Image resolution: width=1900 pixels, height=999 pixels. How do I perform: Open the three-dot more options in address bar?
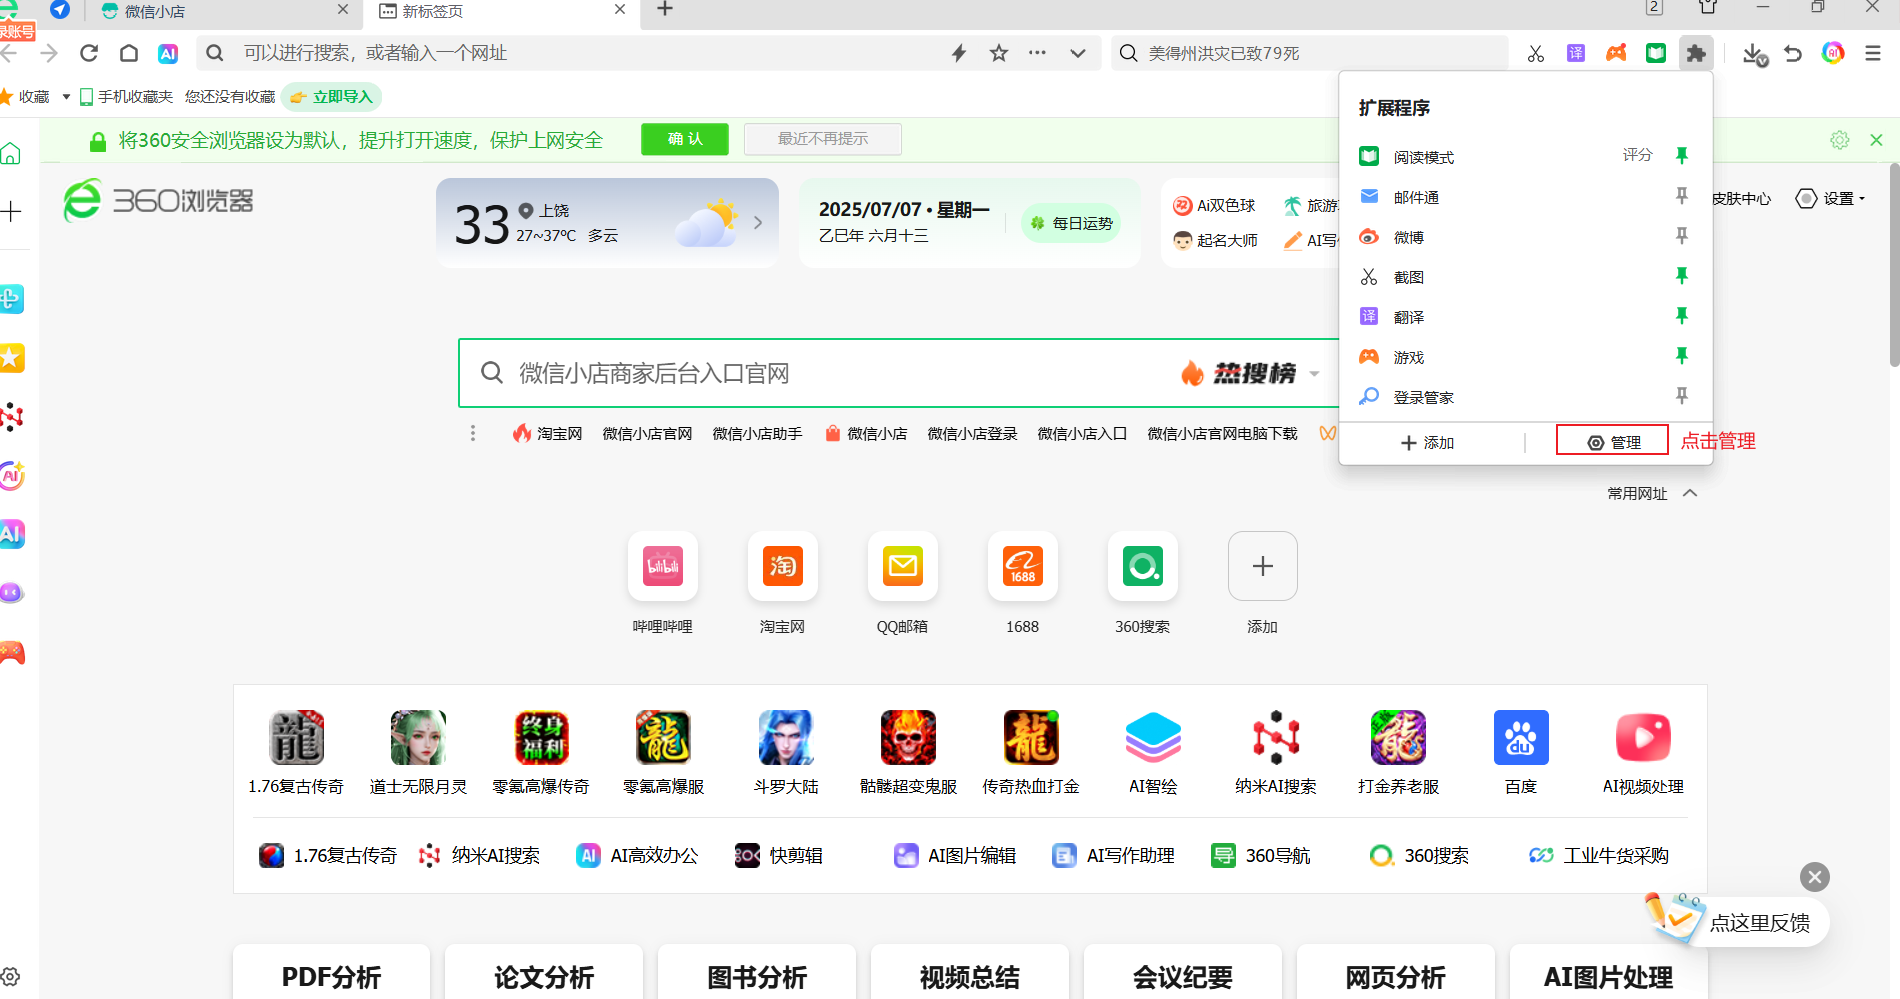[x=1037, y=53]
